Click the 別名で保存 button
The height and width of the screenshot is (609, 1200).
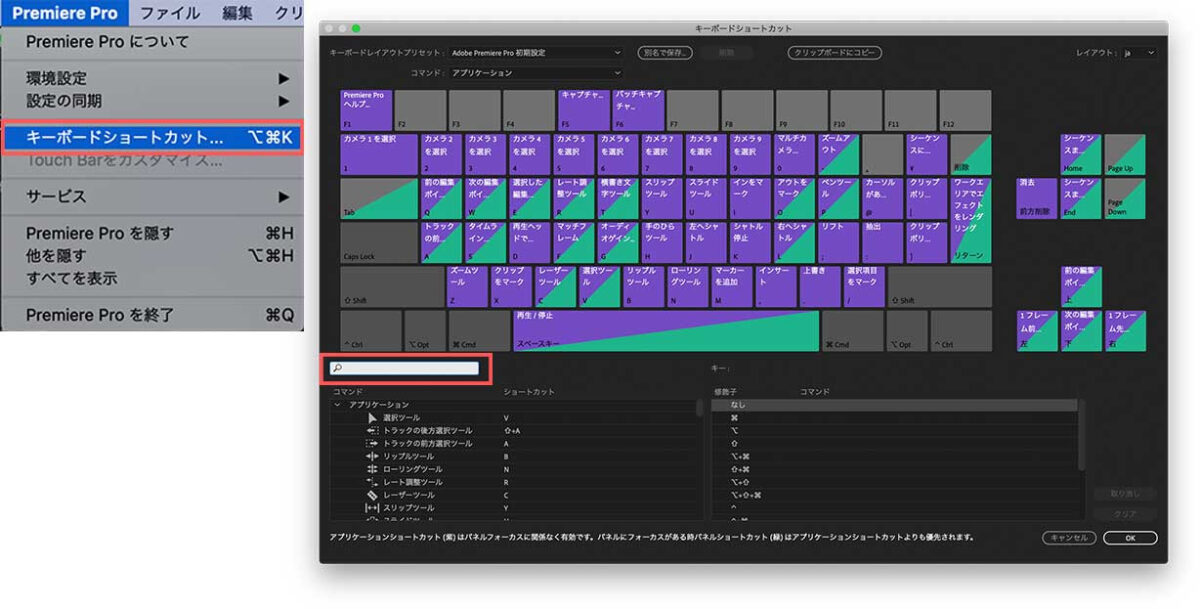665,52
